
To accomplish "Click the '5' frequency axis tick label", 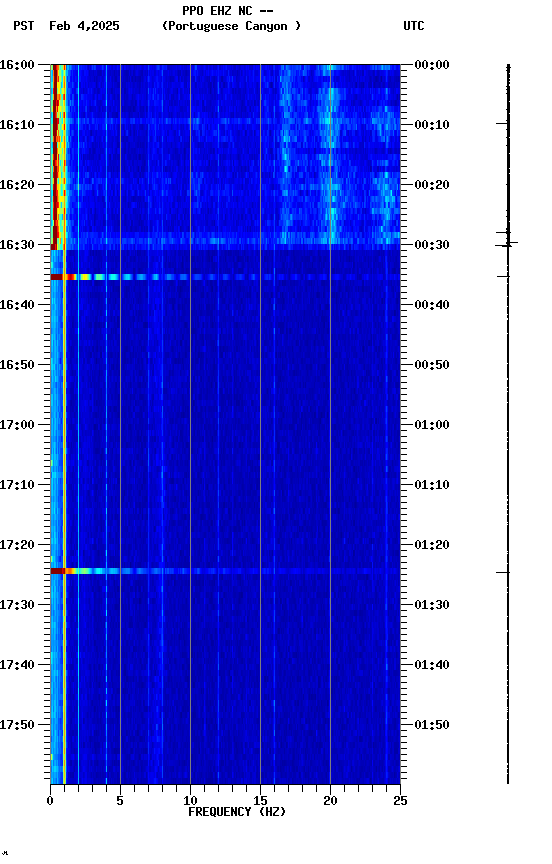I will tap(120, 801).
